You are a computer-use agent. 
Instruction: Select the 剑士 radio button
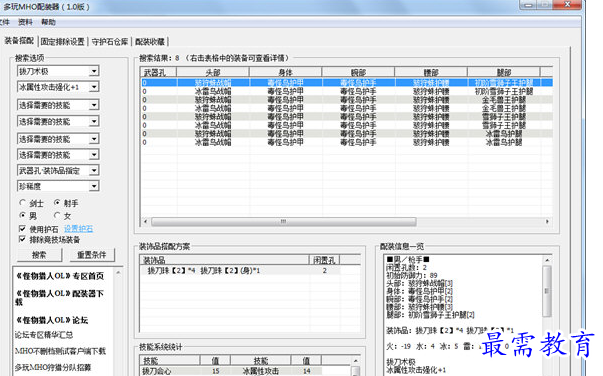tap(23, 203)
